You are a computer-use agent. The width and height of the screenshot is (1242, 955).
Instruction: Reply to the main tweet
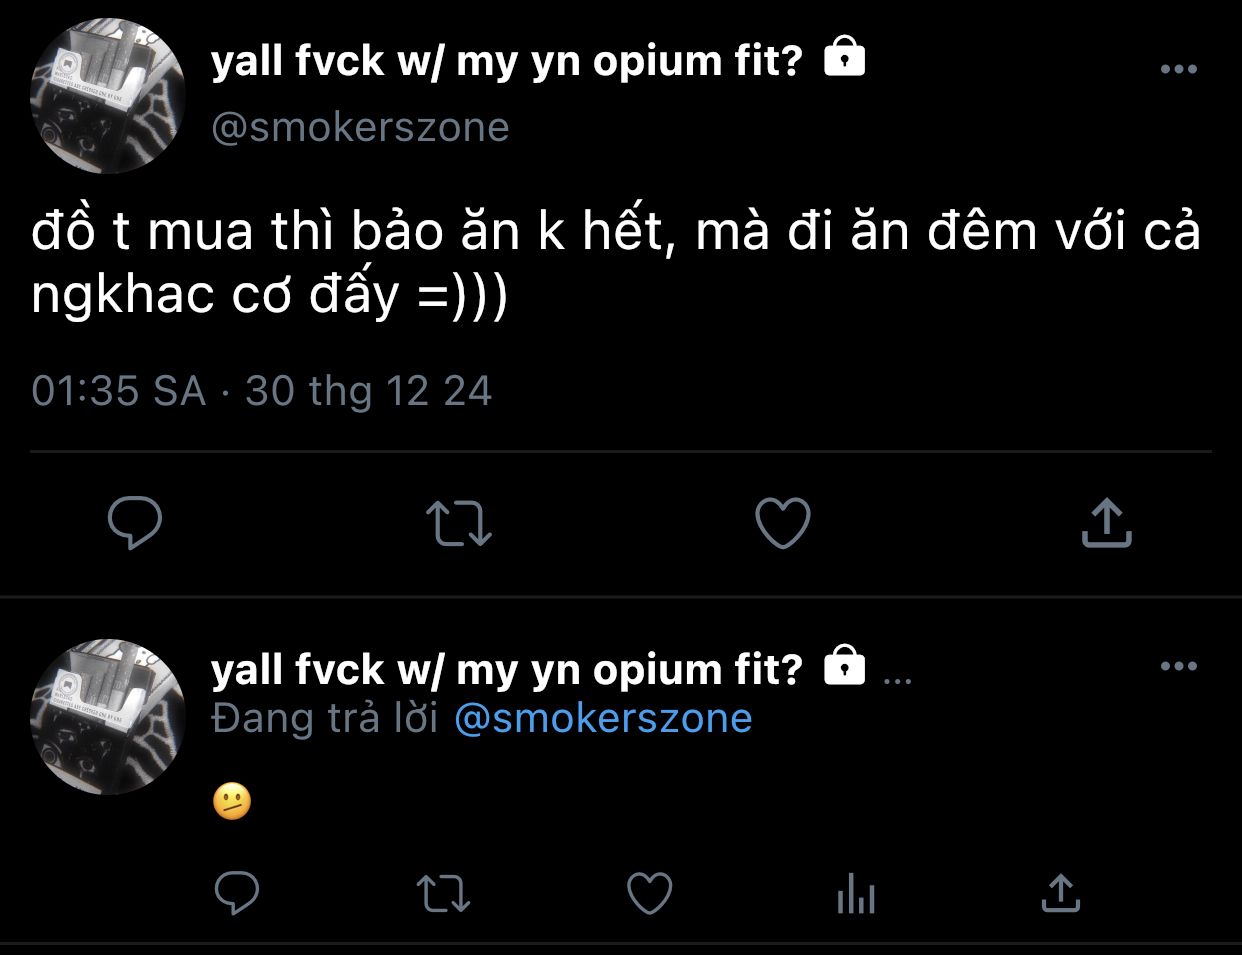pyautogui.click(x=134, y=523)
